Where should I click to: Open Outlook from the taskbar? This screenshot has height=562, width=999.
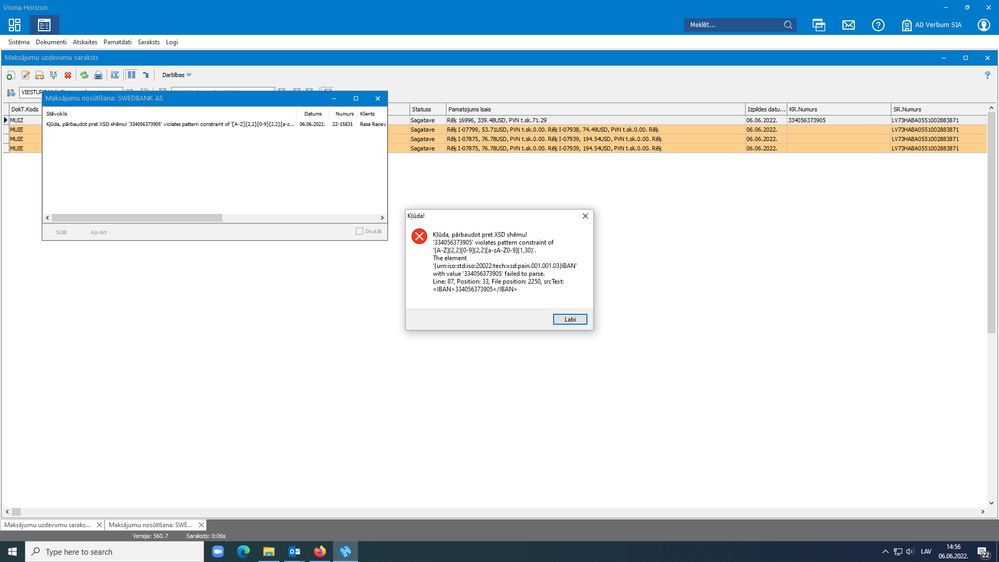click(x=294, y=552)
